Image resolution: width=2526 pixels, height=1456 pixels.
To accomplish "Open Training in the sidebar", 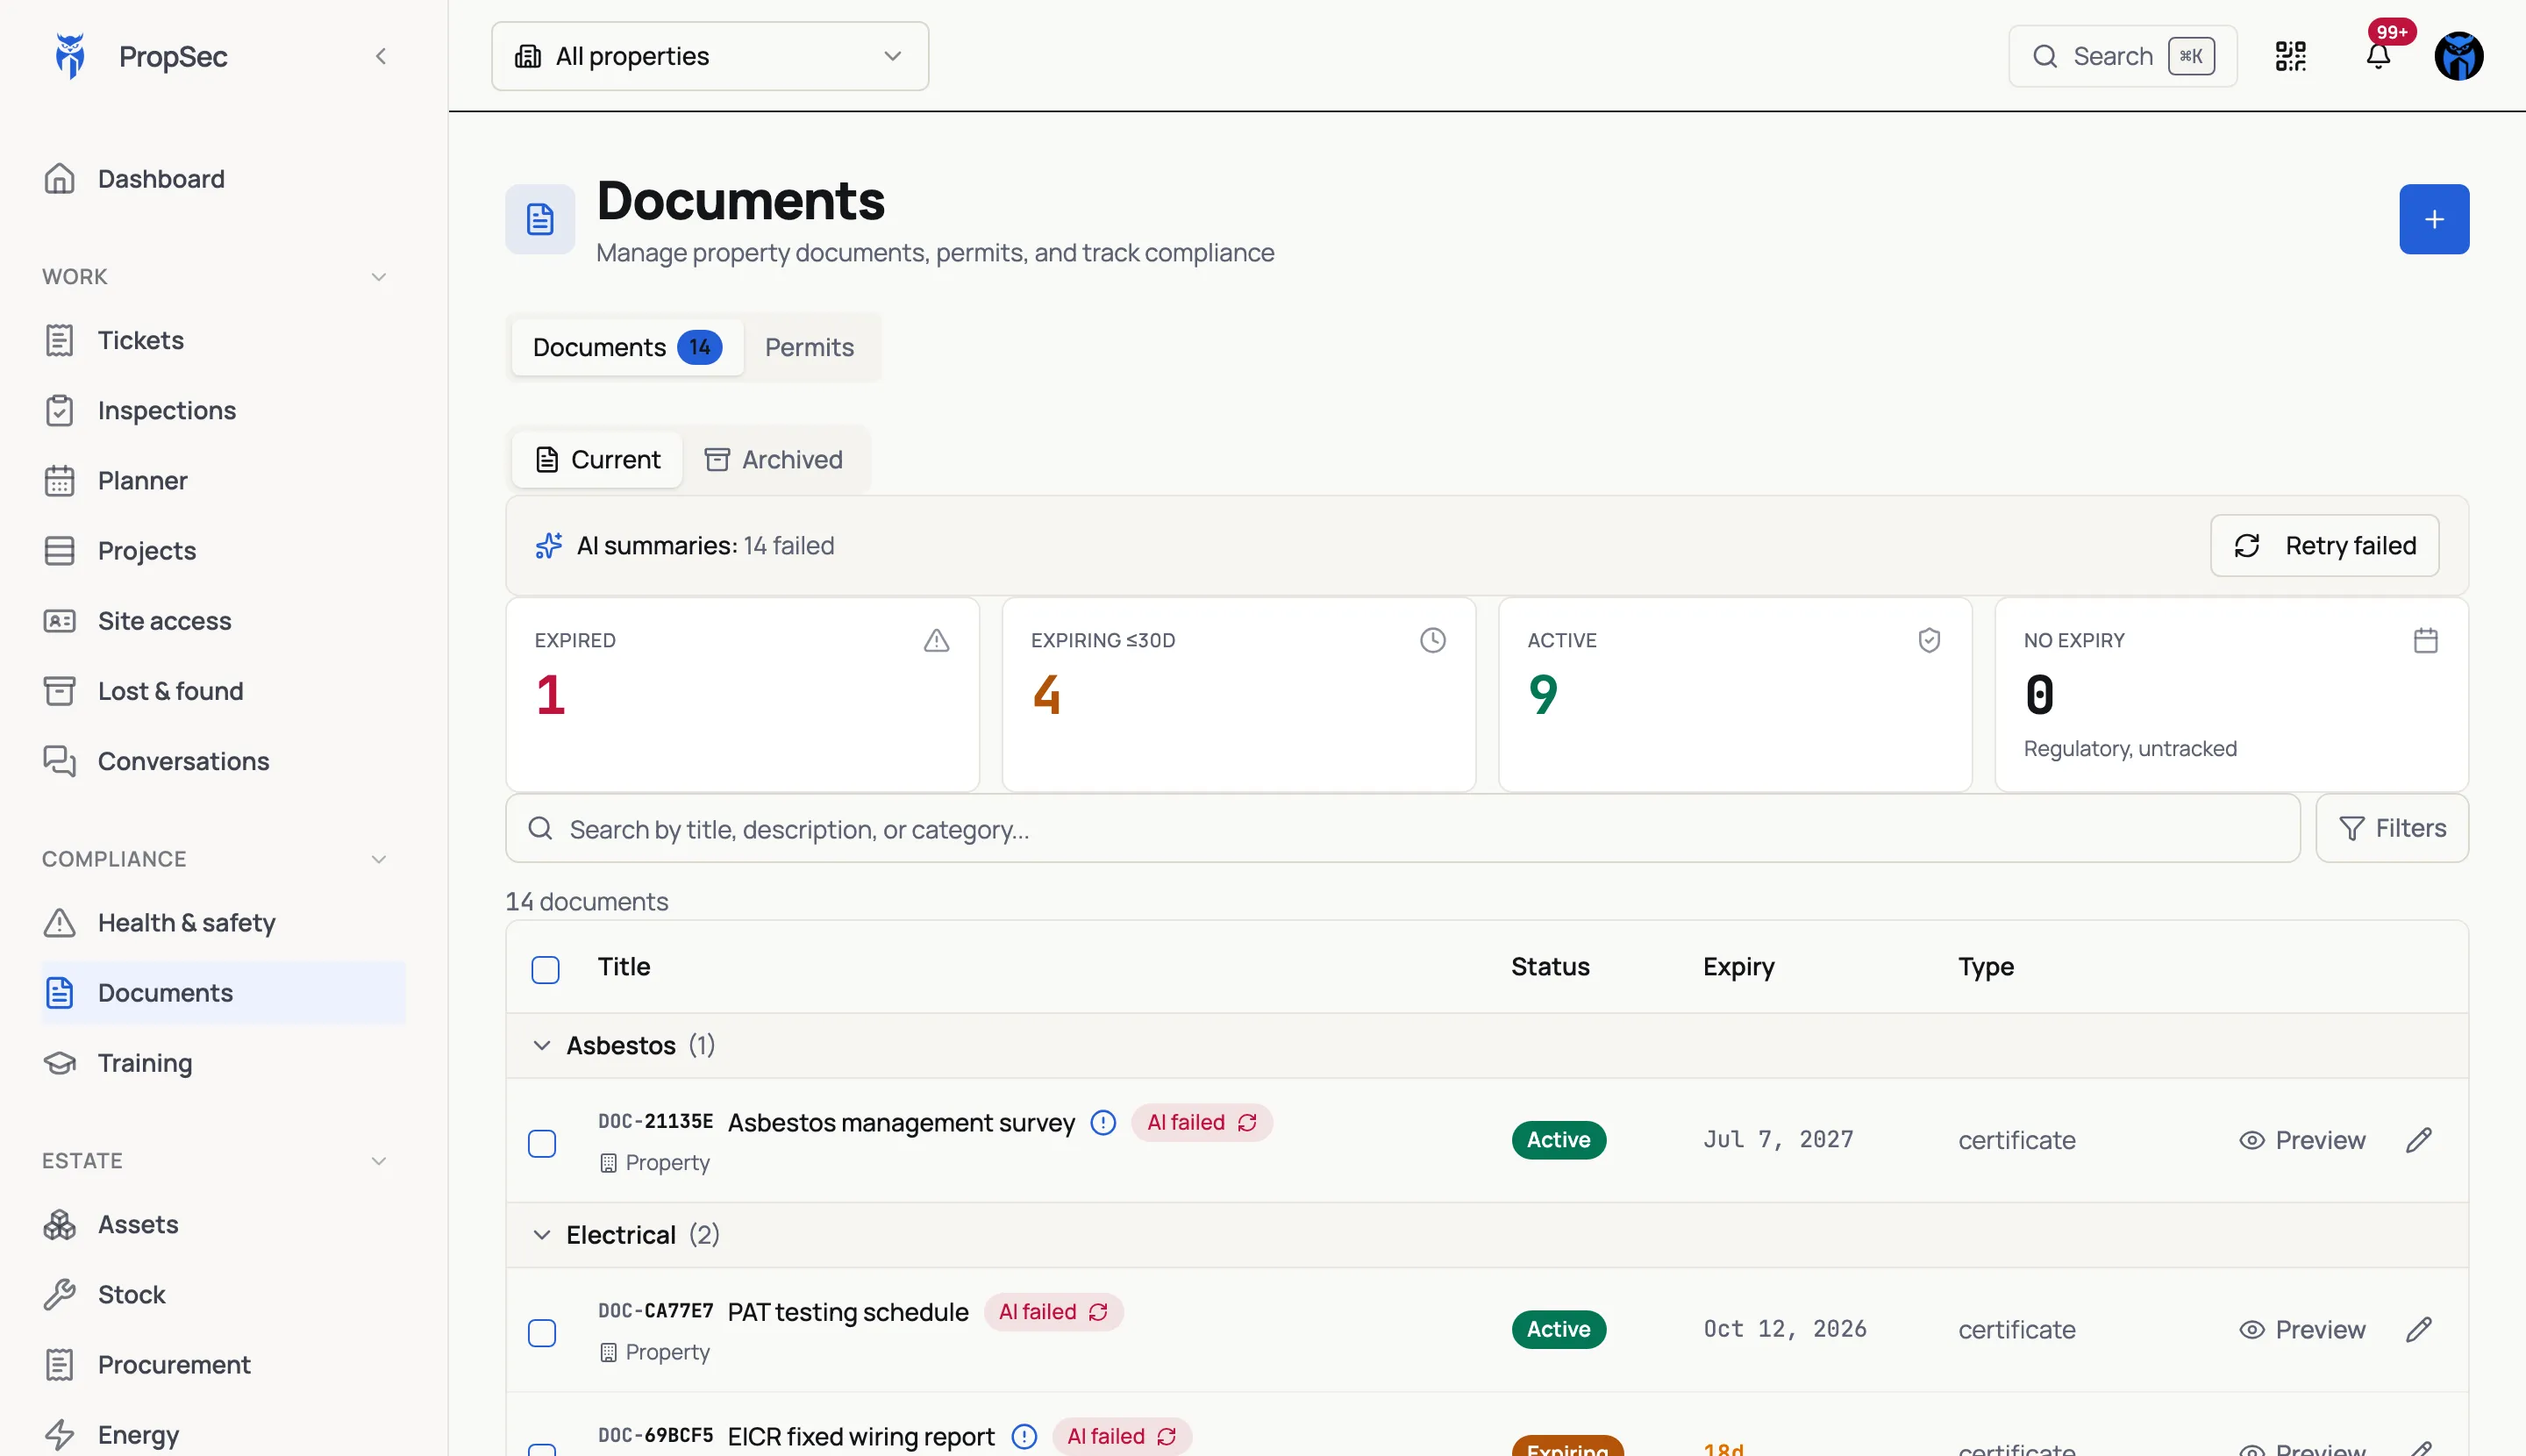I will pos(224,1063).
